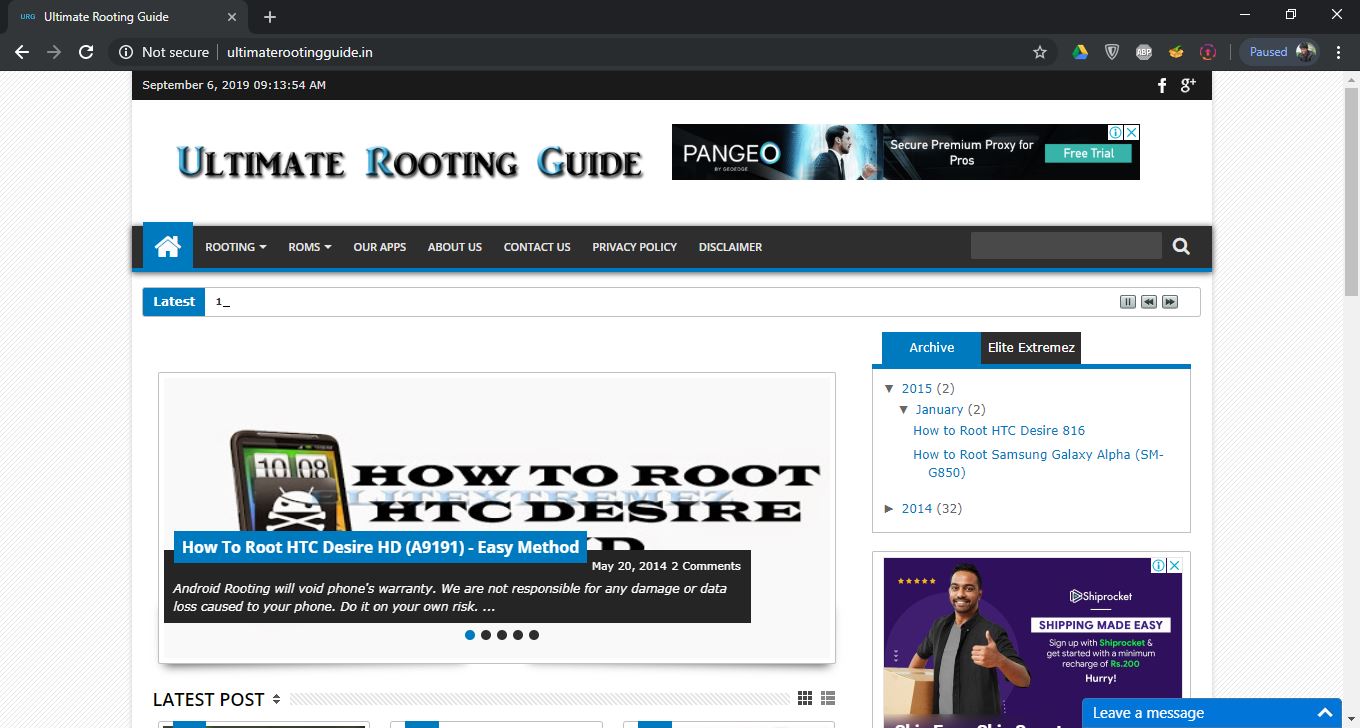
Task: Click the Ultimate Rooting Guide logo
Action: (409, 162)
